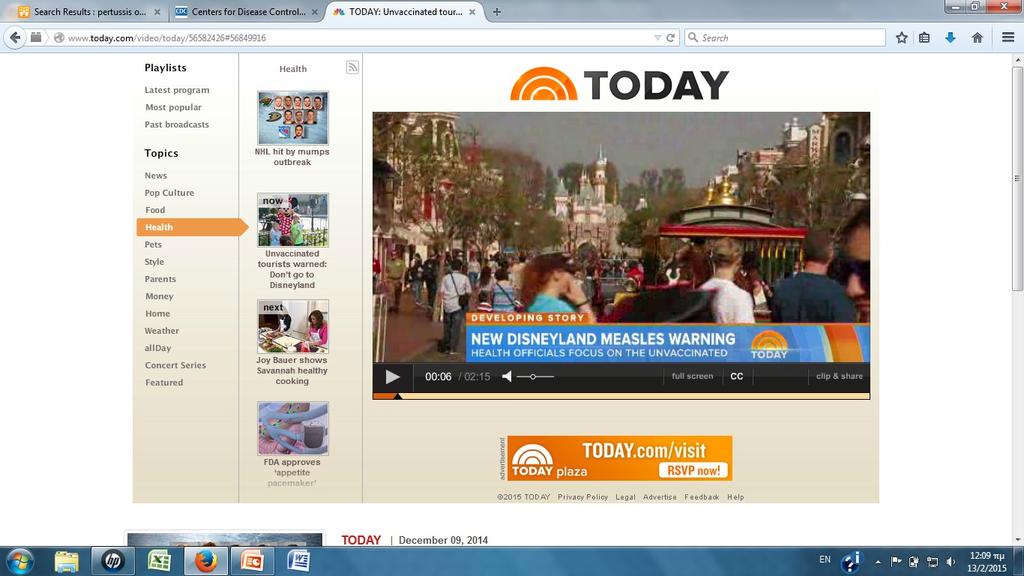This screenshot has height=576, width=1024.
Task: Click the Firefox search box
Action: click(x=785, y=38)
